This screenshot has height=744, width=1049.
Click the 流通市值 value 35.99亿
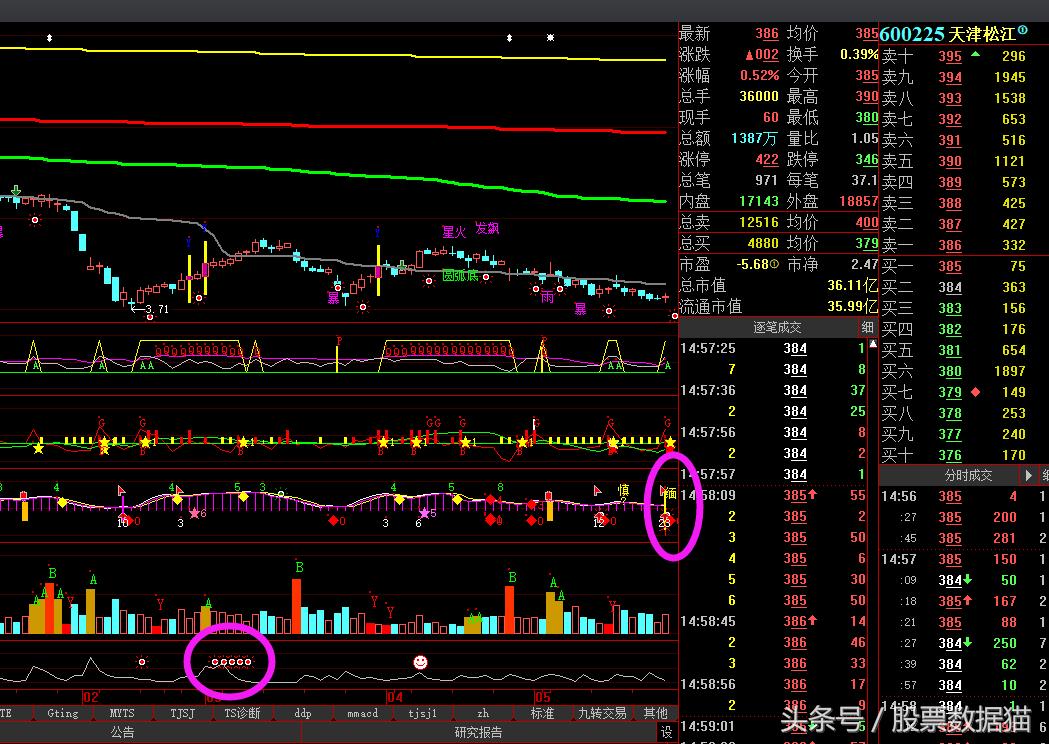pyautogui.click(x=852, y=306)
